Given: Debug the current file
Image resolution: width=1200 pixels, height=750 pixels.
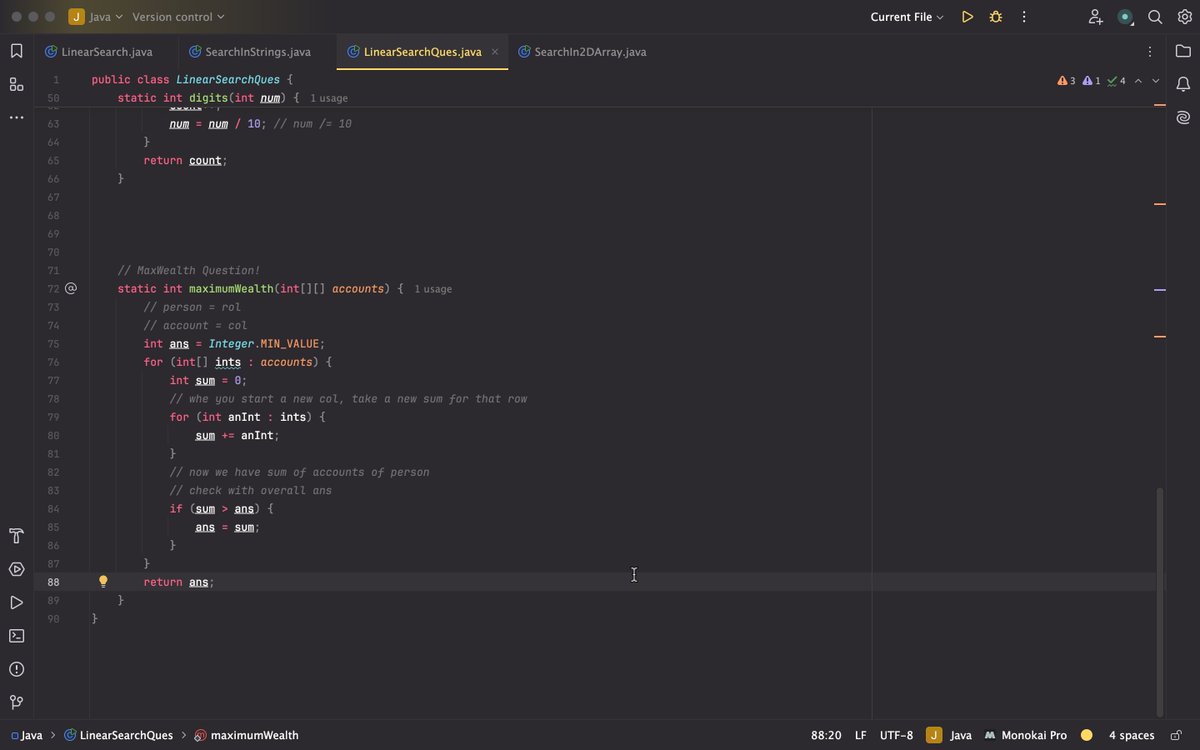Looking at the screenshot, I should pyautogui.click(x=995, y=17).
